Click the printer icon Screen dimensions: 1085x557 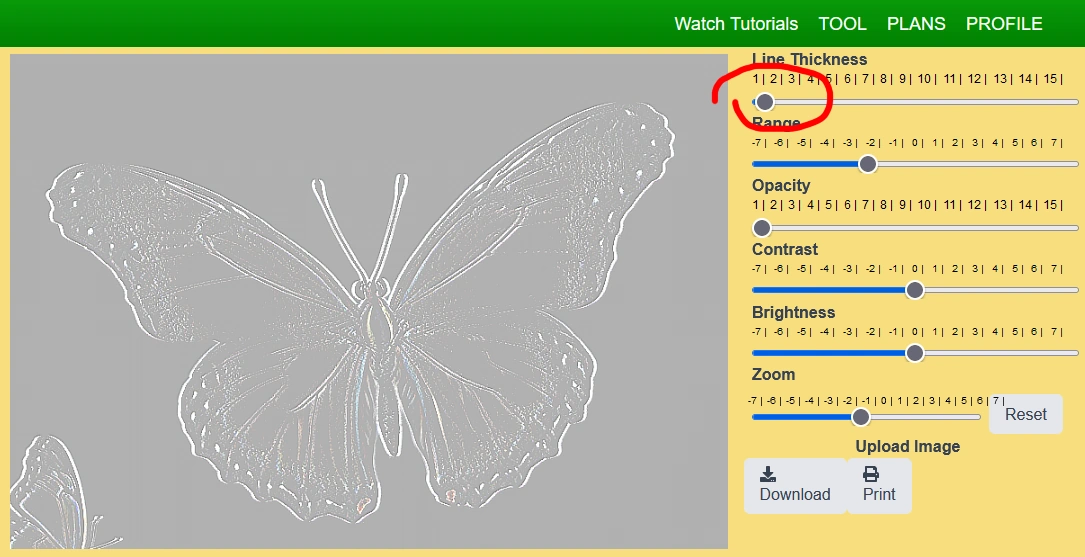click(x=871, y=474)
